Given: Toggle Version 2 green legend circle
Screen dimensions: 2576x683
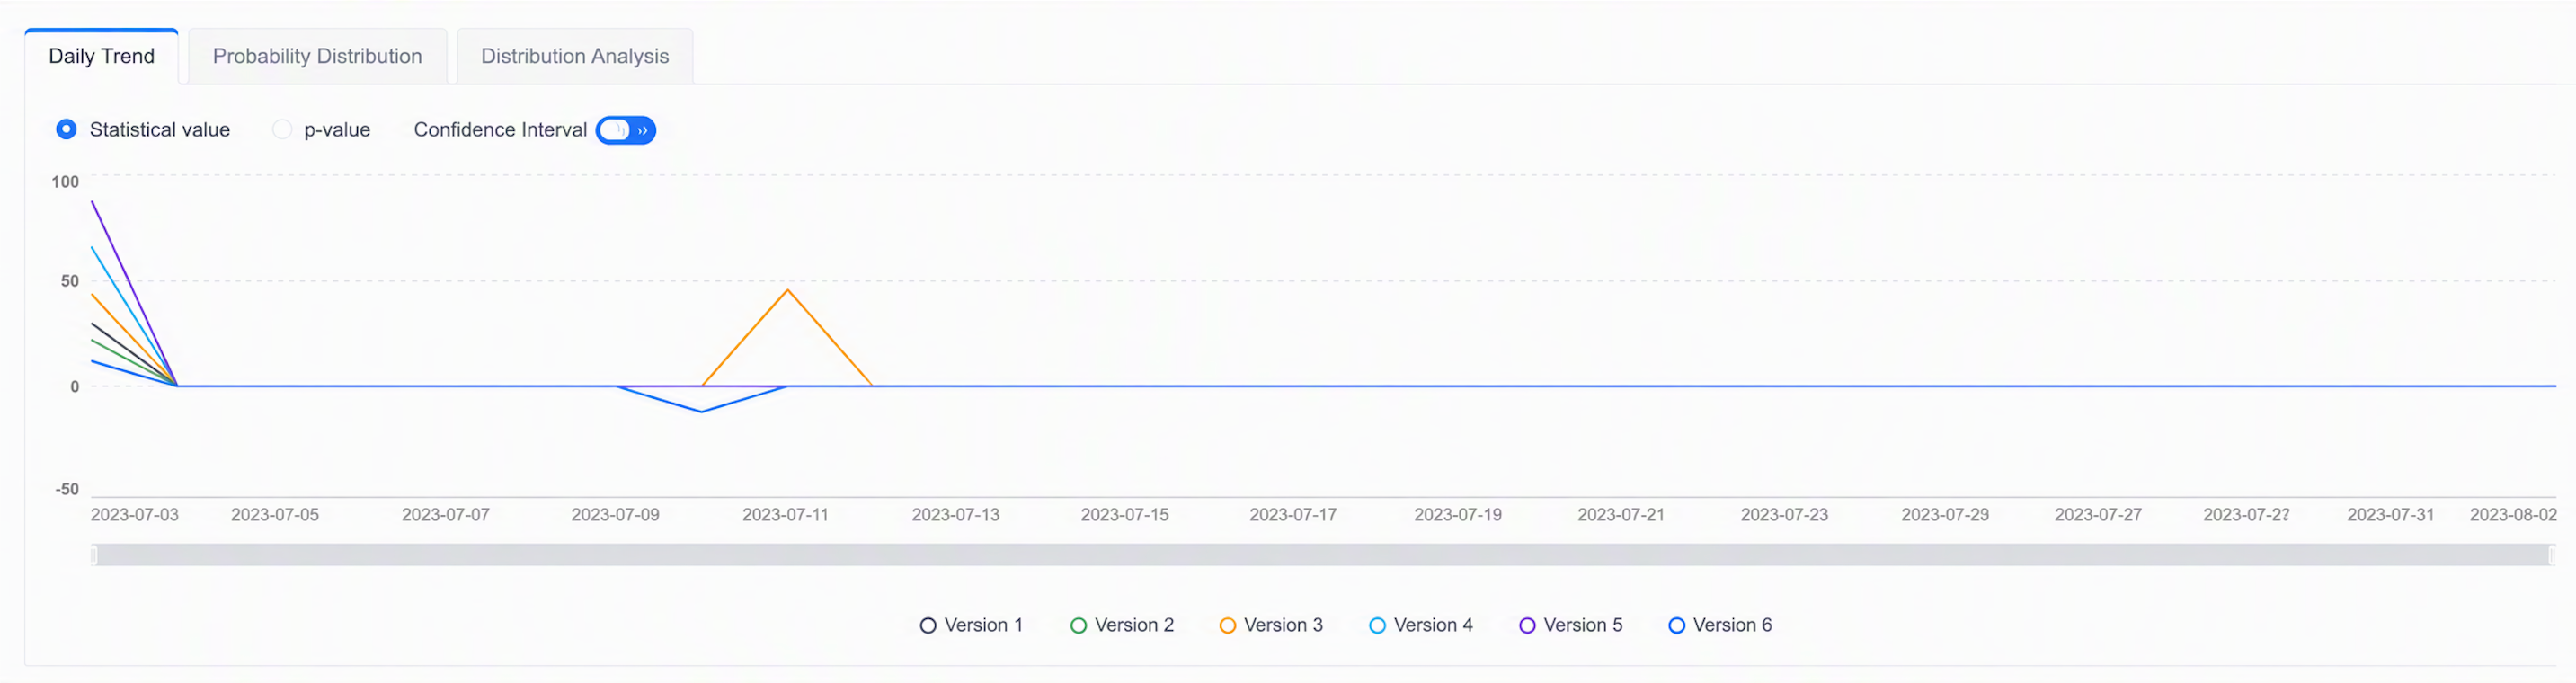Looking at the screenshot, I should click(1078, 625).
